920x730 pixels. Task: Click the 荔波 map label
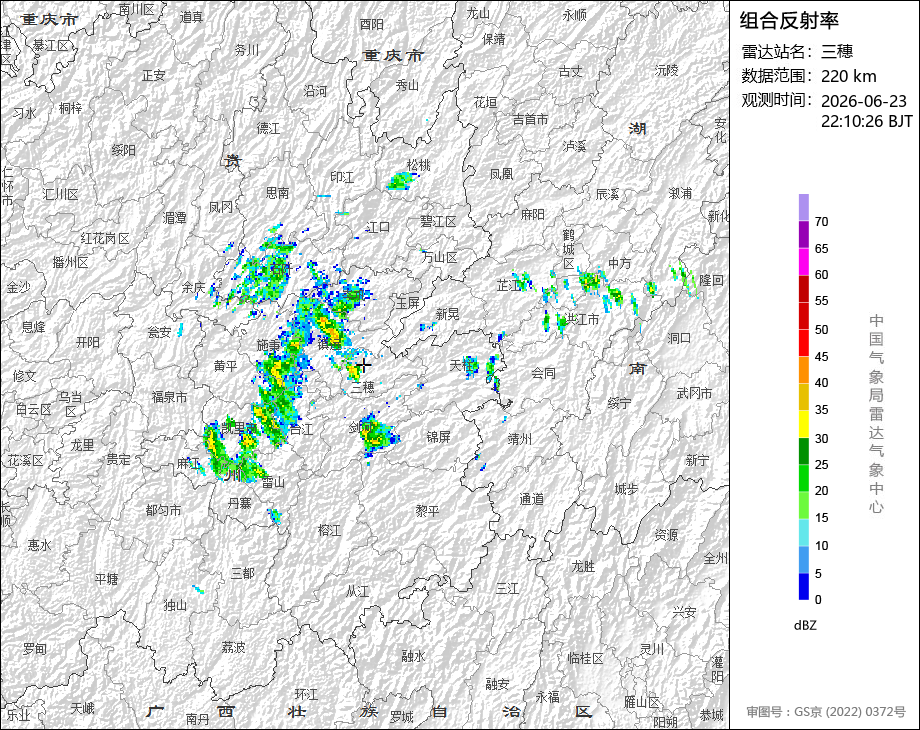tap(233, 648)
